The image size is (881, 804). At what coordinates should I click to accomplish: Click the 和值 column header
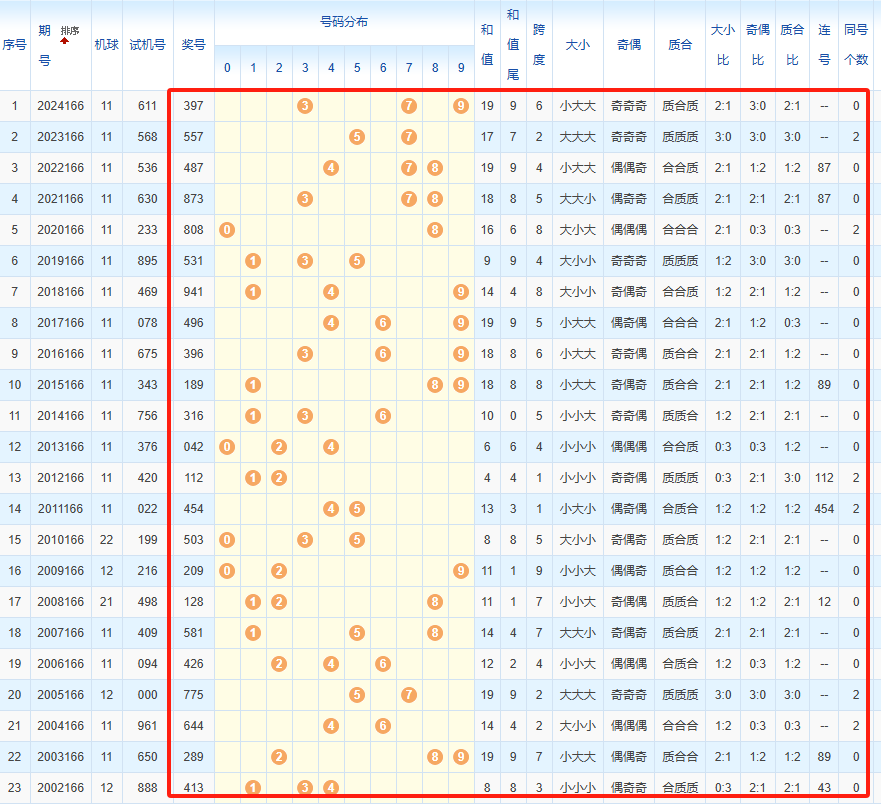[487, 44]
